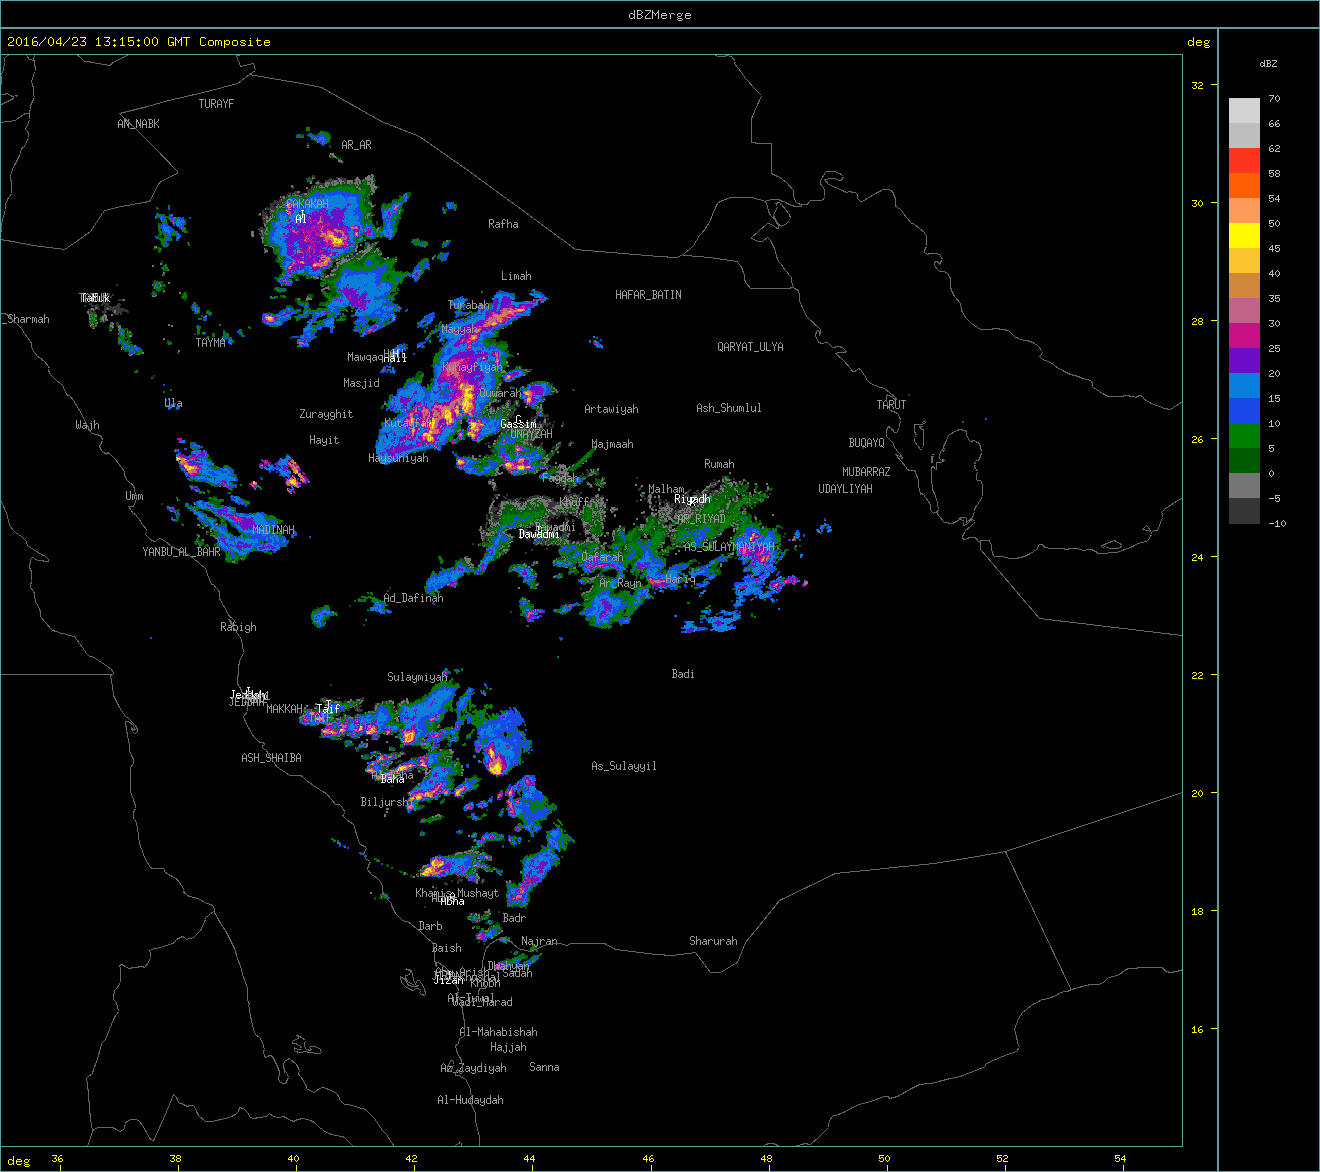Select the Sharurah label
This screenshot has height=1172, width=1320.
click(713, 941)
